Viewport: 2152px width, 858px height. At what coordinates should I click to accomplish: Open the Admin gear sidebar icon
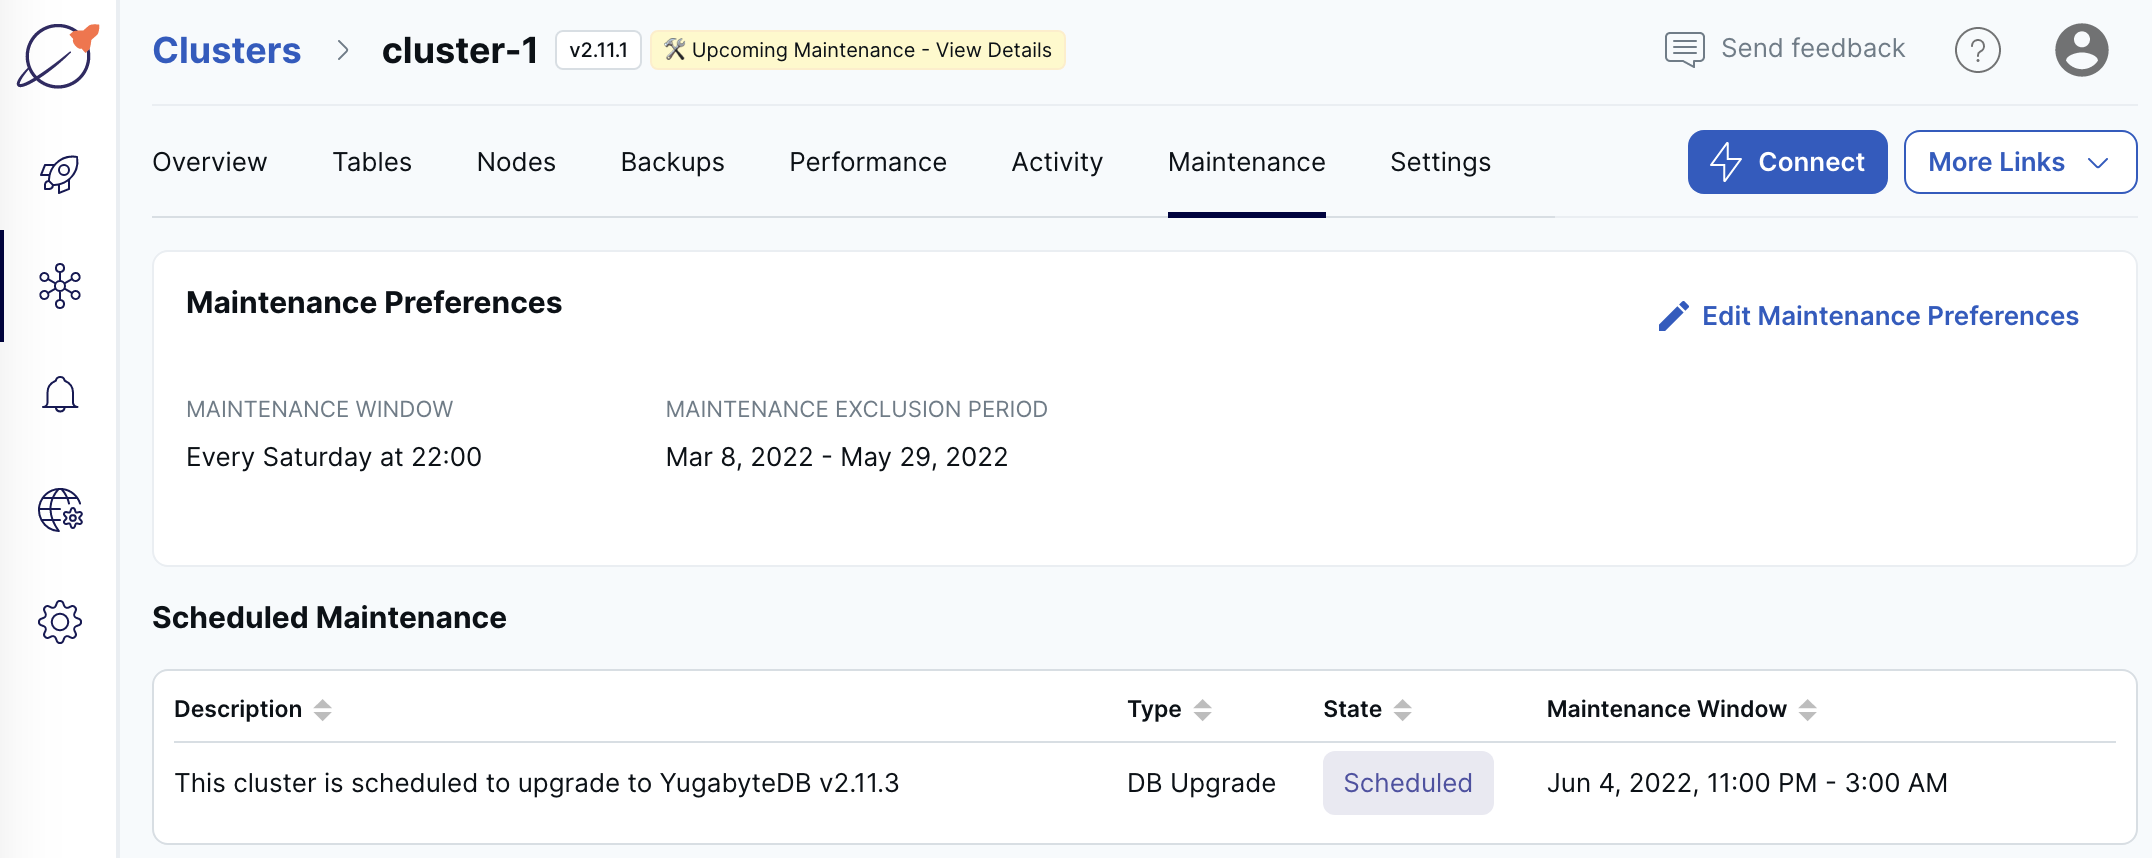60,622
